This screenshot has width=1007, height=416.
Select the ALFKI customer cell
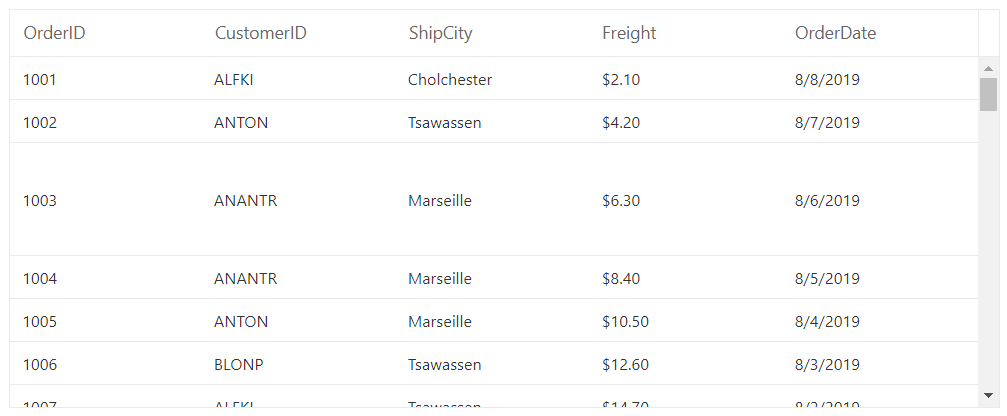pos(299,79)
